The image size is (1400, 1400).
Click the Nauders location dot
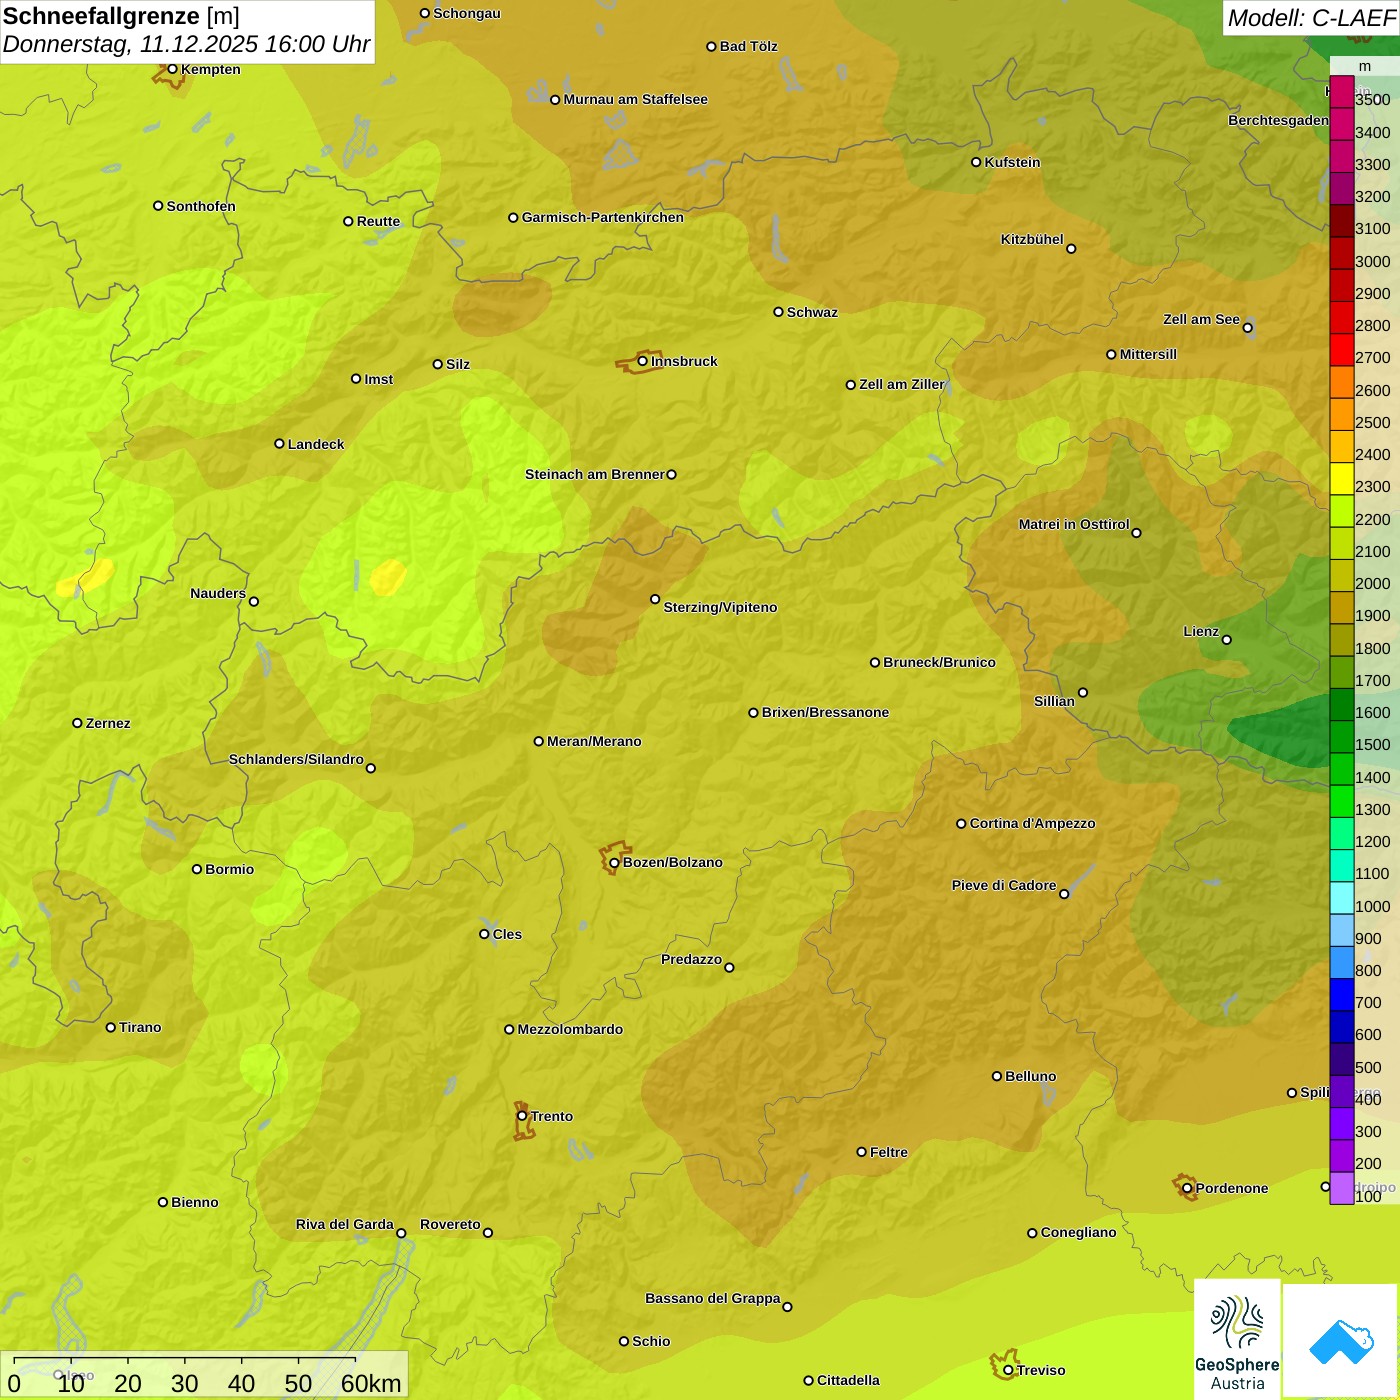[x=254, y=602]
